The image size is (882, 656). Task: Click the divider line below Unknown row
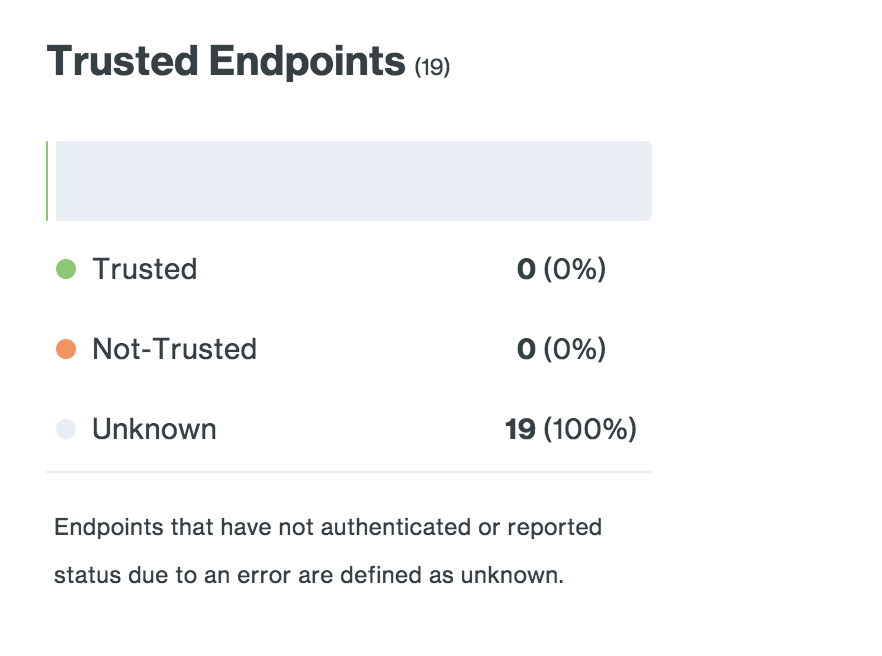tap(349, 472)
